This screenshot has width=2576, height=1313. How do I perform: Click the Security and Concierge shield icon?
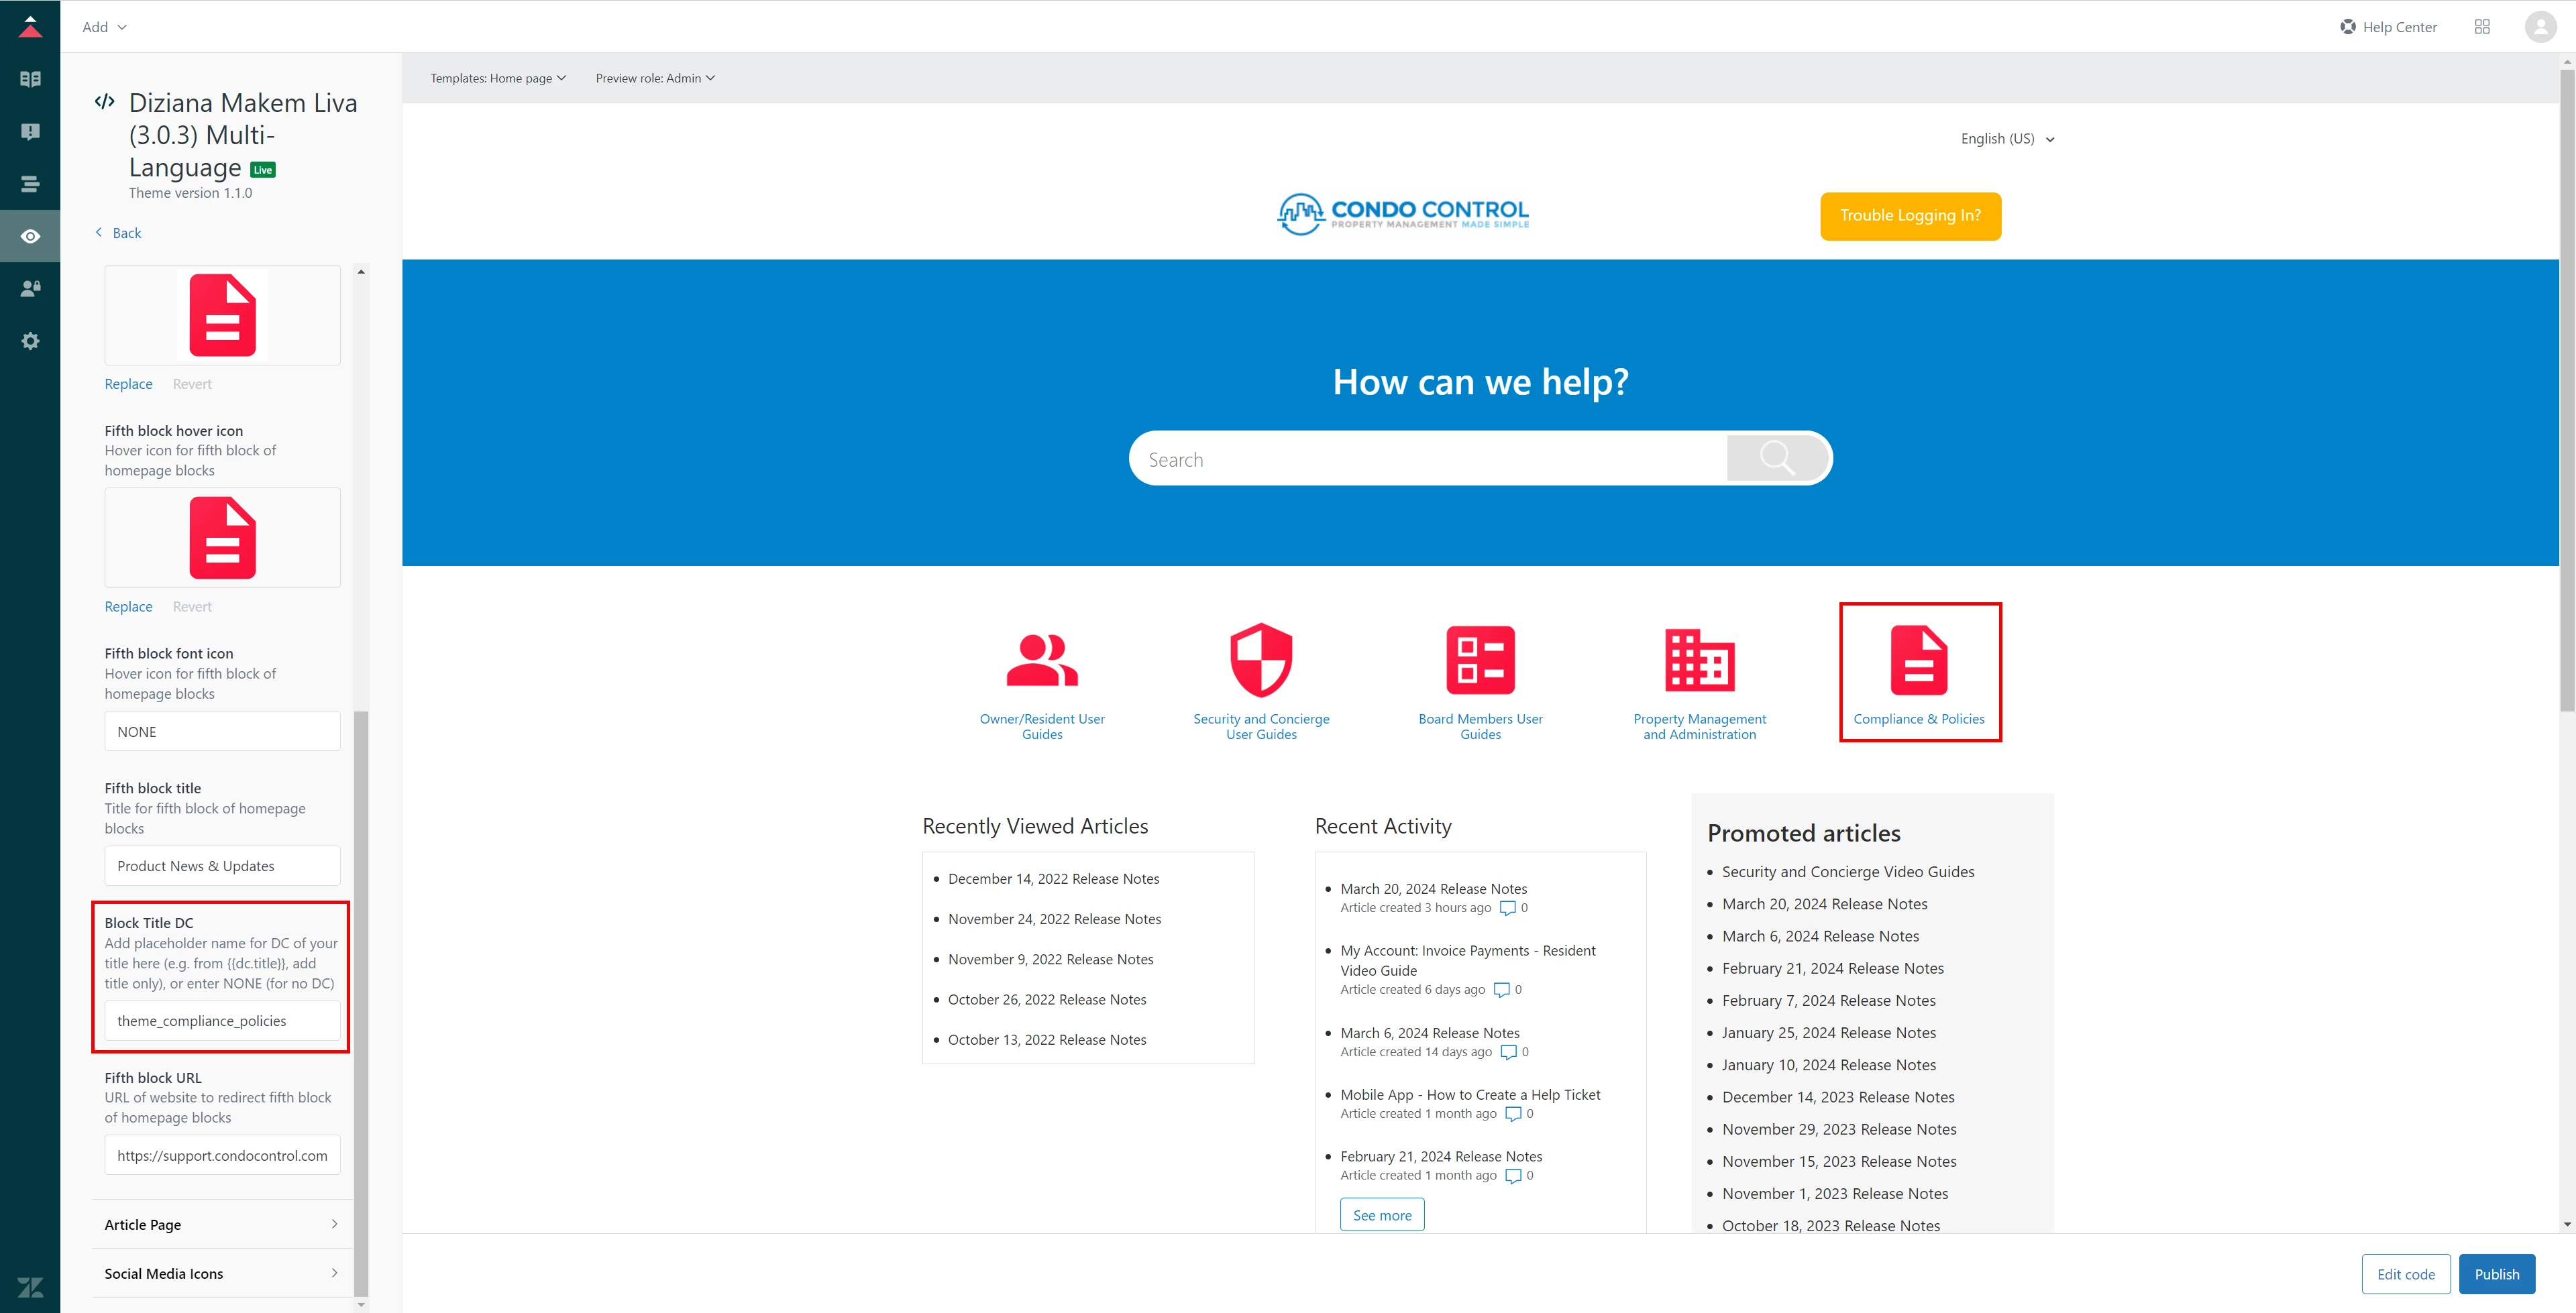click(1261, 660)
